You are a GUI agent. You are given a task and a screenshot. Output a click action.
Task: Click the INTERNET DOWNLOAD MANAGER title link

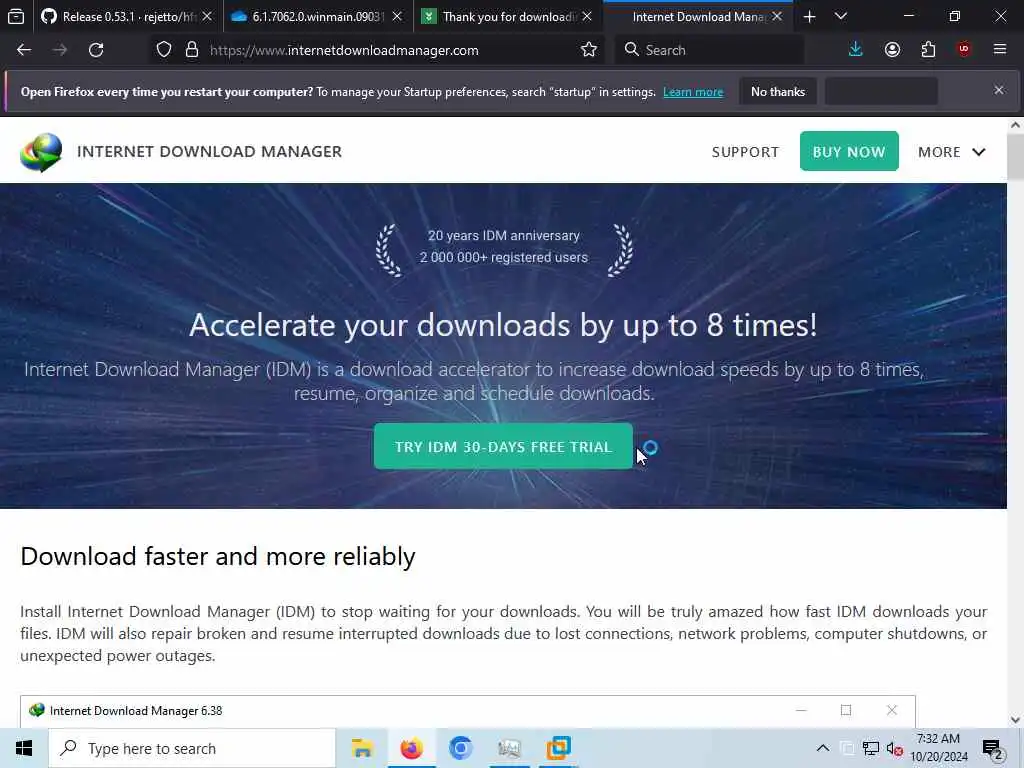209,152
